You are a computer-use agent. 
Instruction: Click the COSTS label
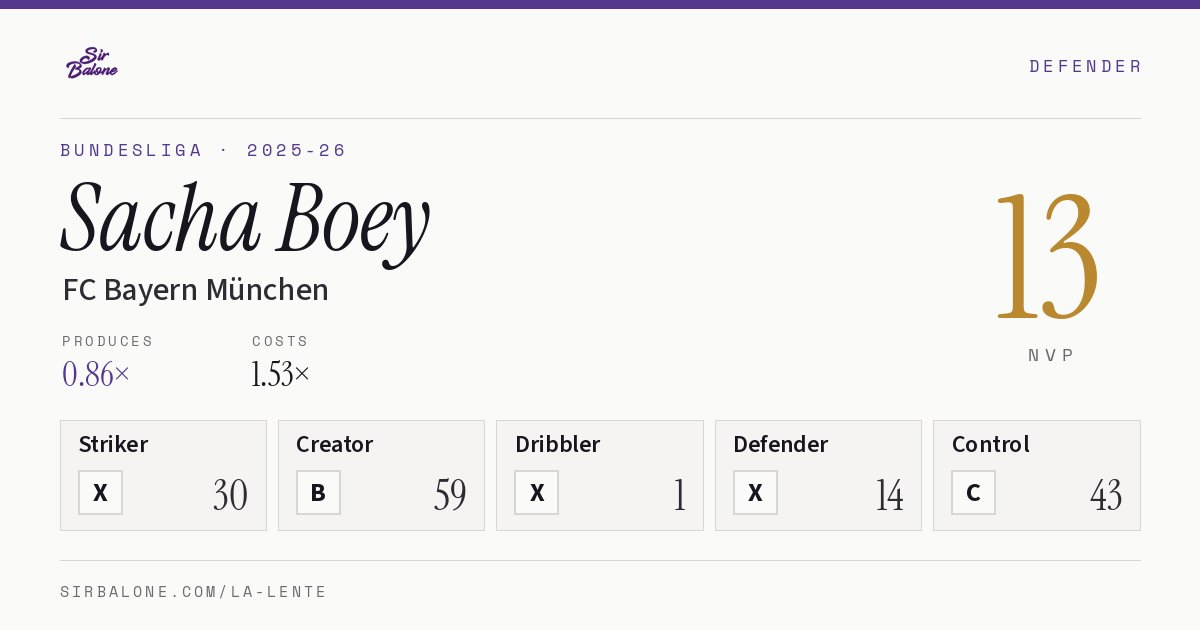coord(281,341)
